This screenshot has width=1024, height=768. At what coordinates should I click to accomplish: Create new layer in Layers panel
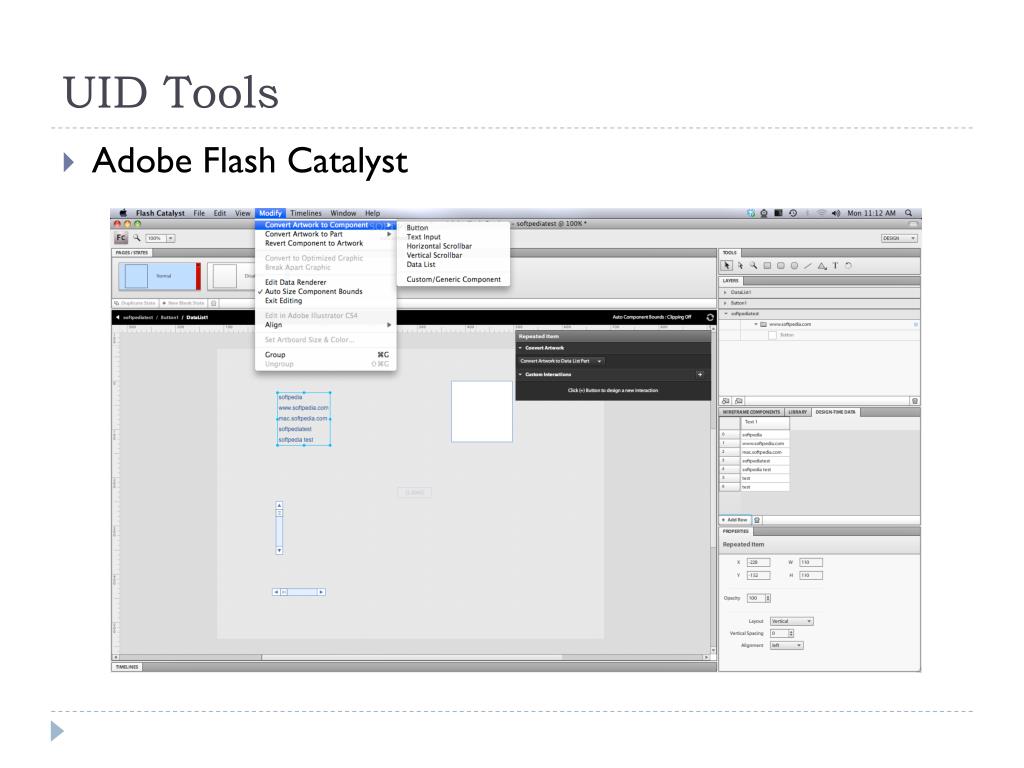[x=726, y=401]
